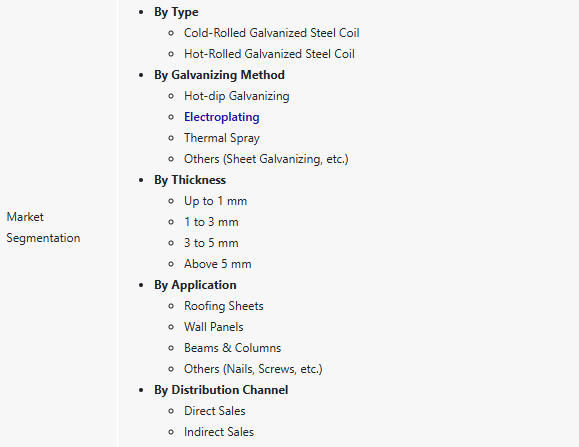The height and width of the screenshot is (447, 579).
Task: Click Cold-Rolled Galvanized Steel Coil text
Action: [x=271, y=33]
